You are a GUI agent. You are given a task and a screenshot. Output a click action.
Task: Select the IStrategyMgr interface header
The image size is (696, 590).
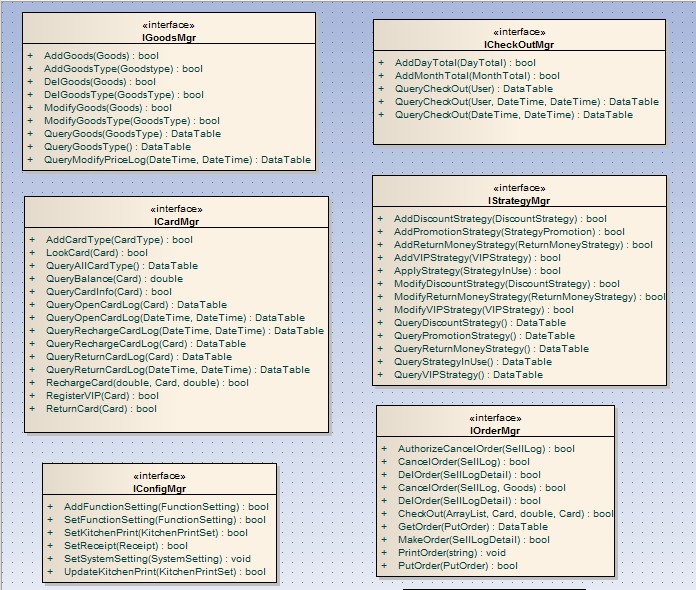[519, 191]
